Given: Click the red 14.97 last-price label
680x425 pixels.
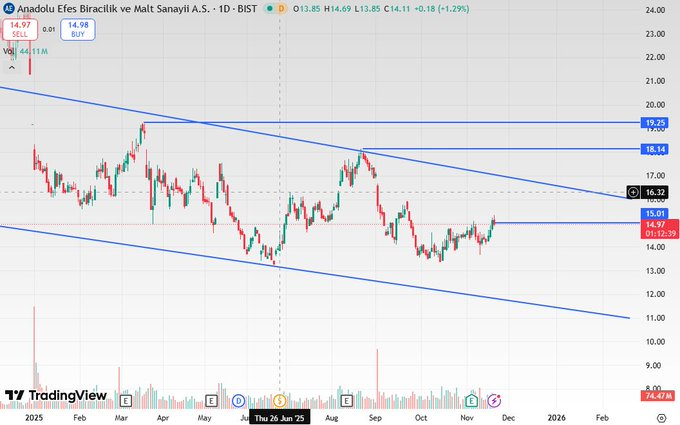Looking at the screenshot, I should click(660, 229).
